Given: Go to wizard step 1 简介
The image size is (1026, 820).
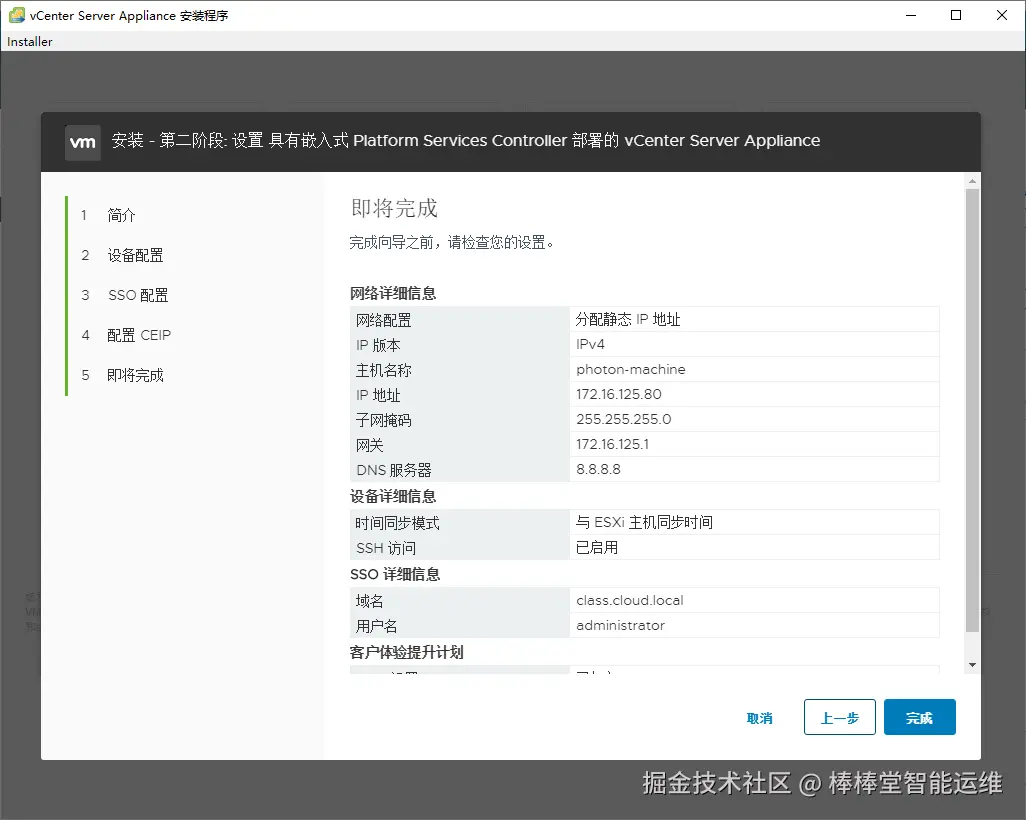Looking at the screenshot, I should pos(122,215).
